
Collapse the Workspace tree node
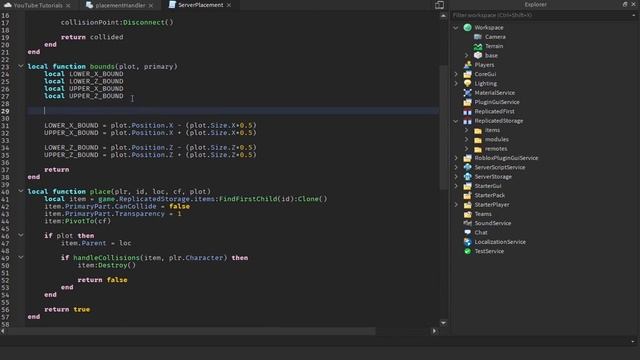tap(456, 28)
